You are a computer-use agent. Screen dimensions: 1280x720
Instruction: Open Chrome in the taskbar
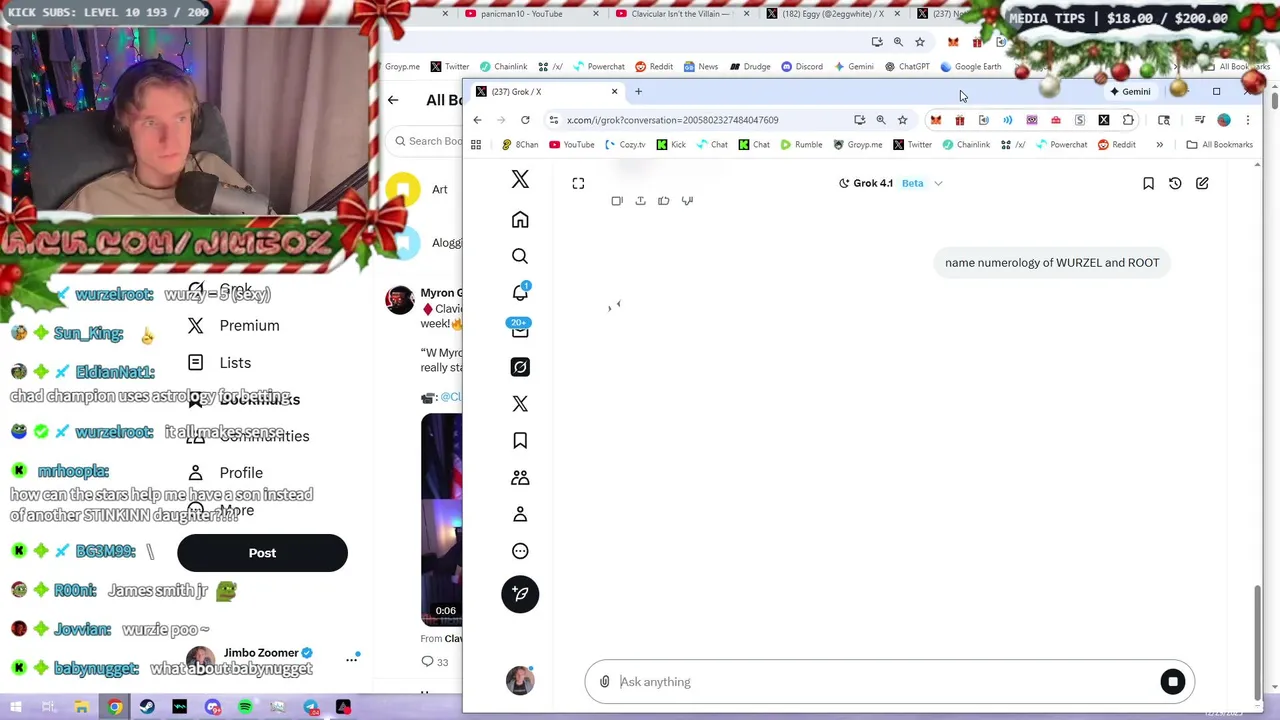[x=114, y=708]
